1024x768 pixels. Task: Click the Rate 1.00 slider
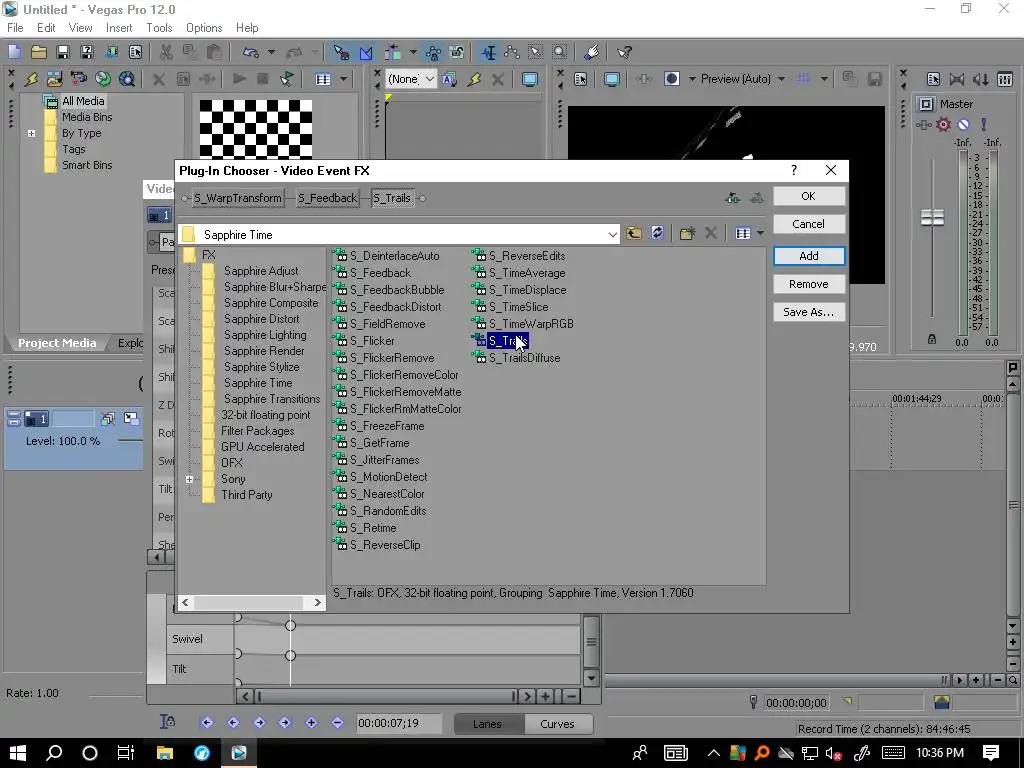[116, 696]
